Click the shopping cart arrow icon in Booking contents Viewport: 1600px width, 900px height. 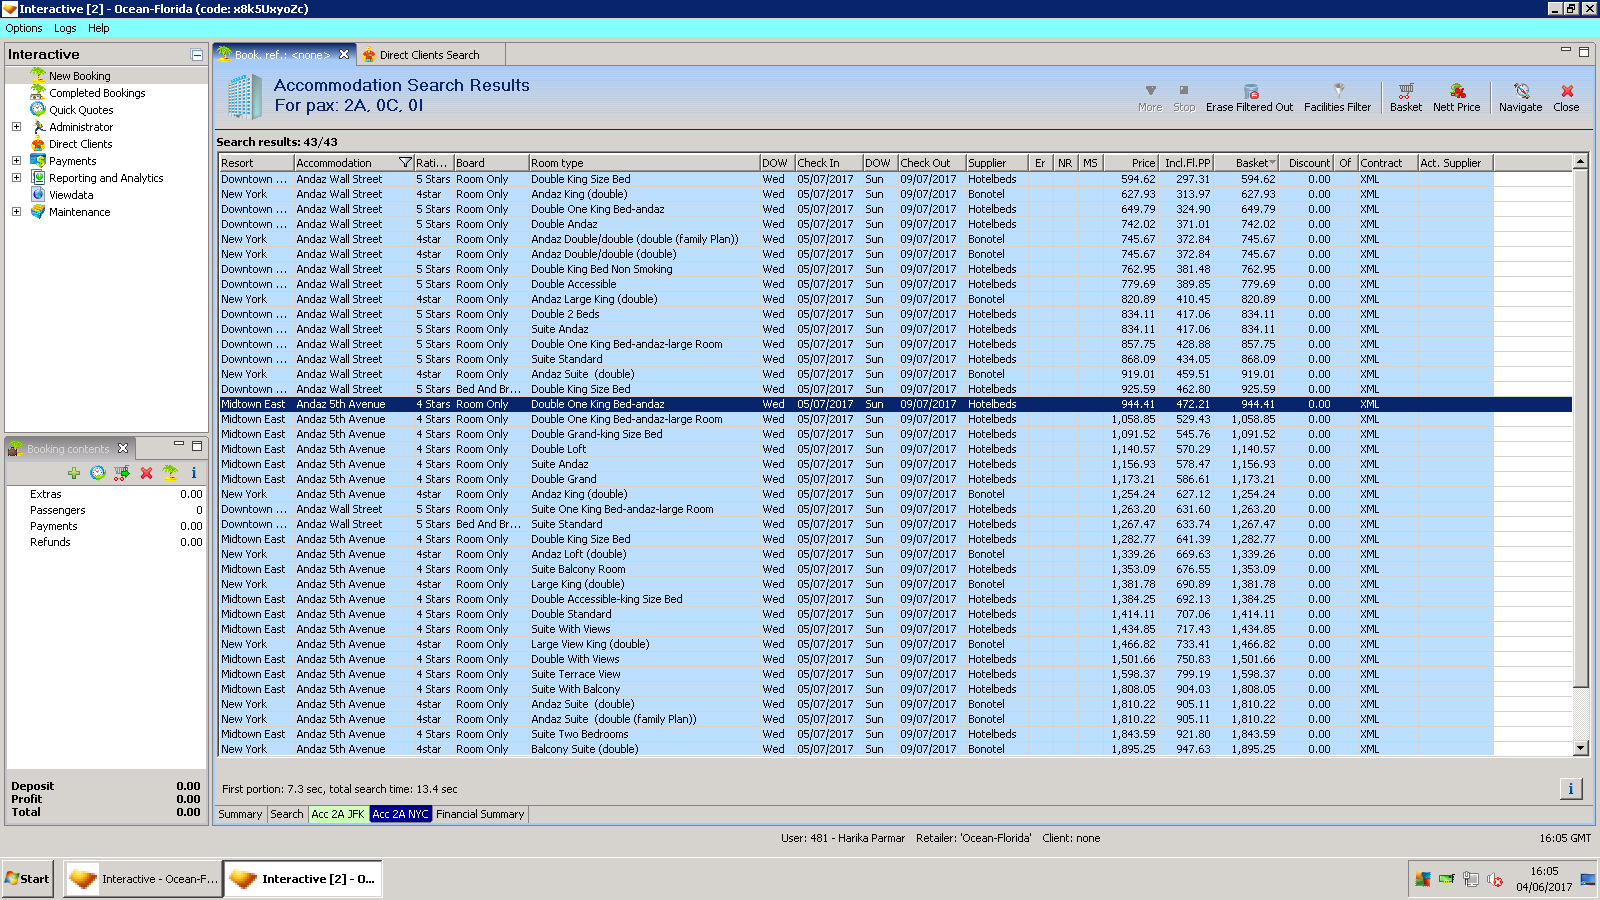[x=122, y=473]
